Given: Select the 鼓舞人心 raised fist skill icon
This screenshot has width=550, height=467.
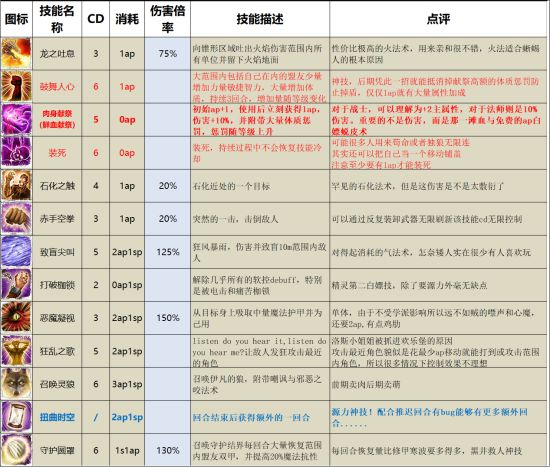Looking at the screenshot, I should click(16, 86).
